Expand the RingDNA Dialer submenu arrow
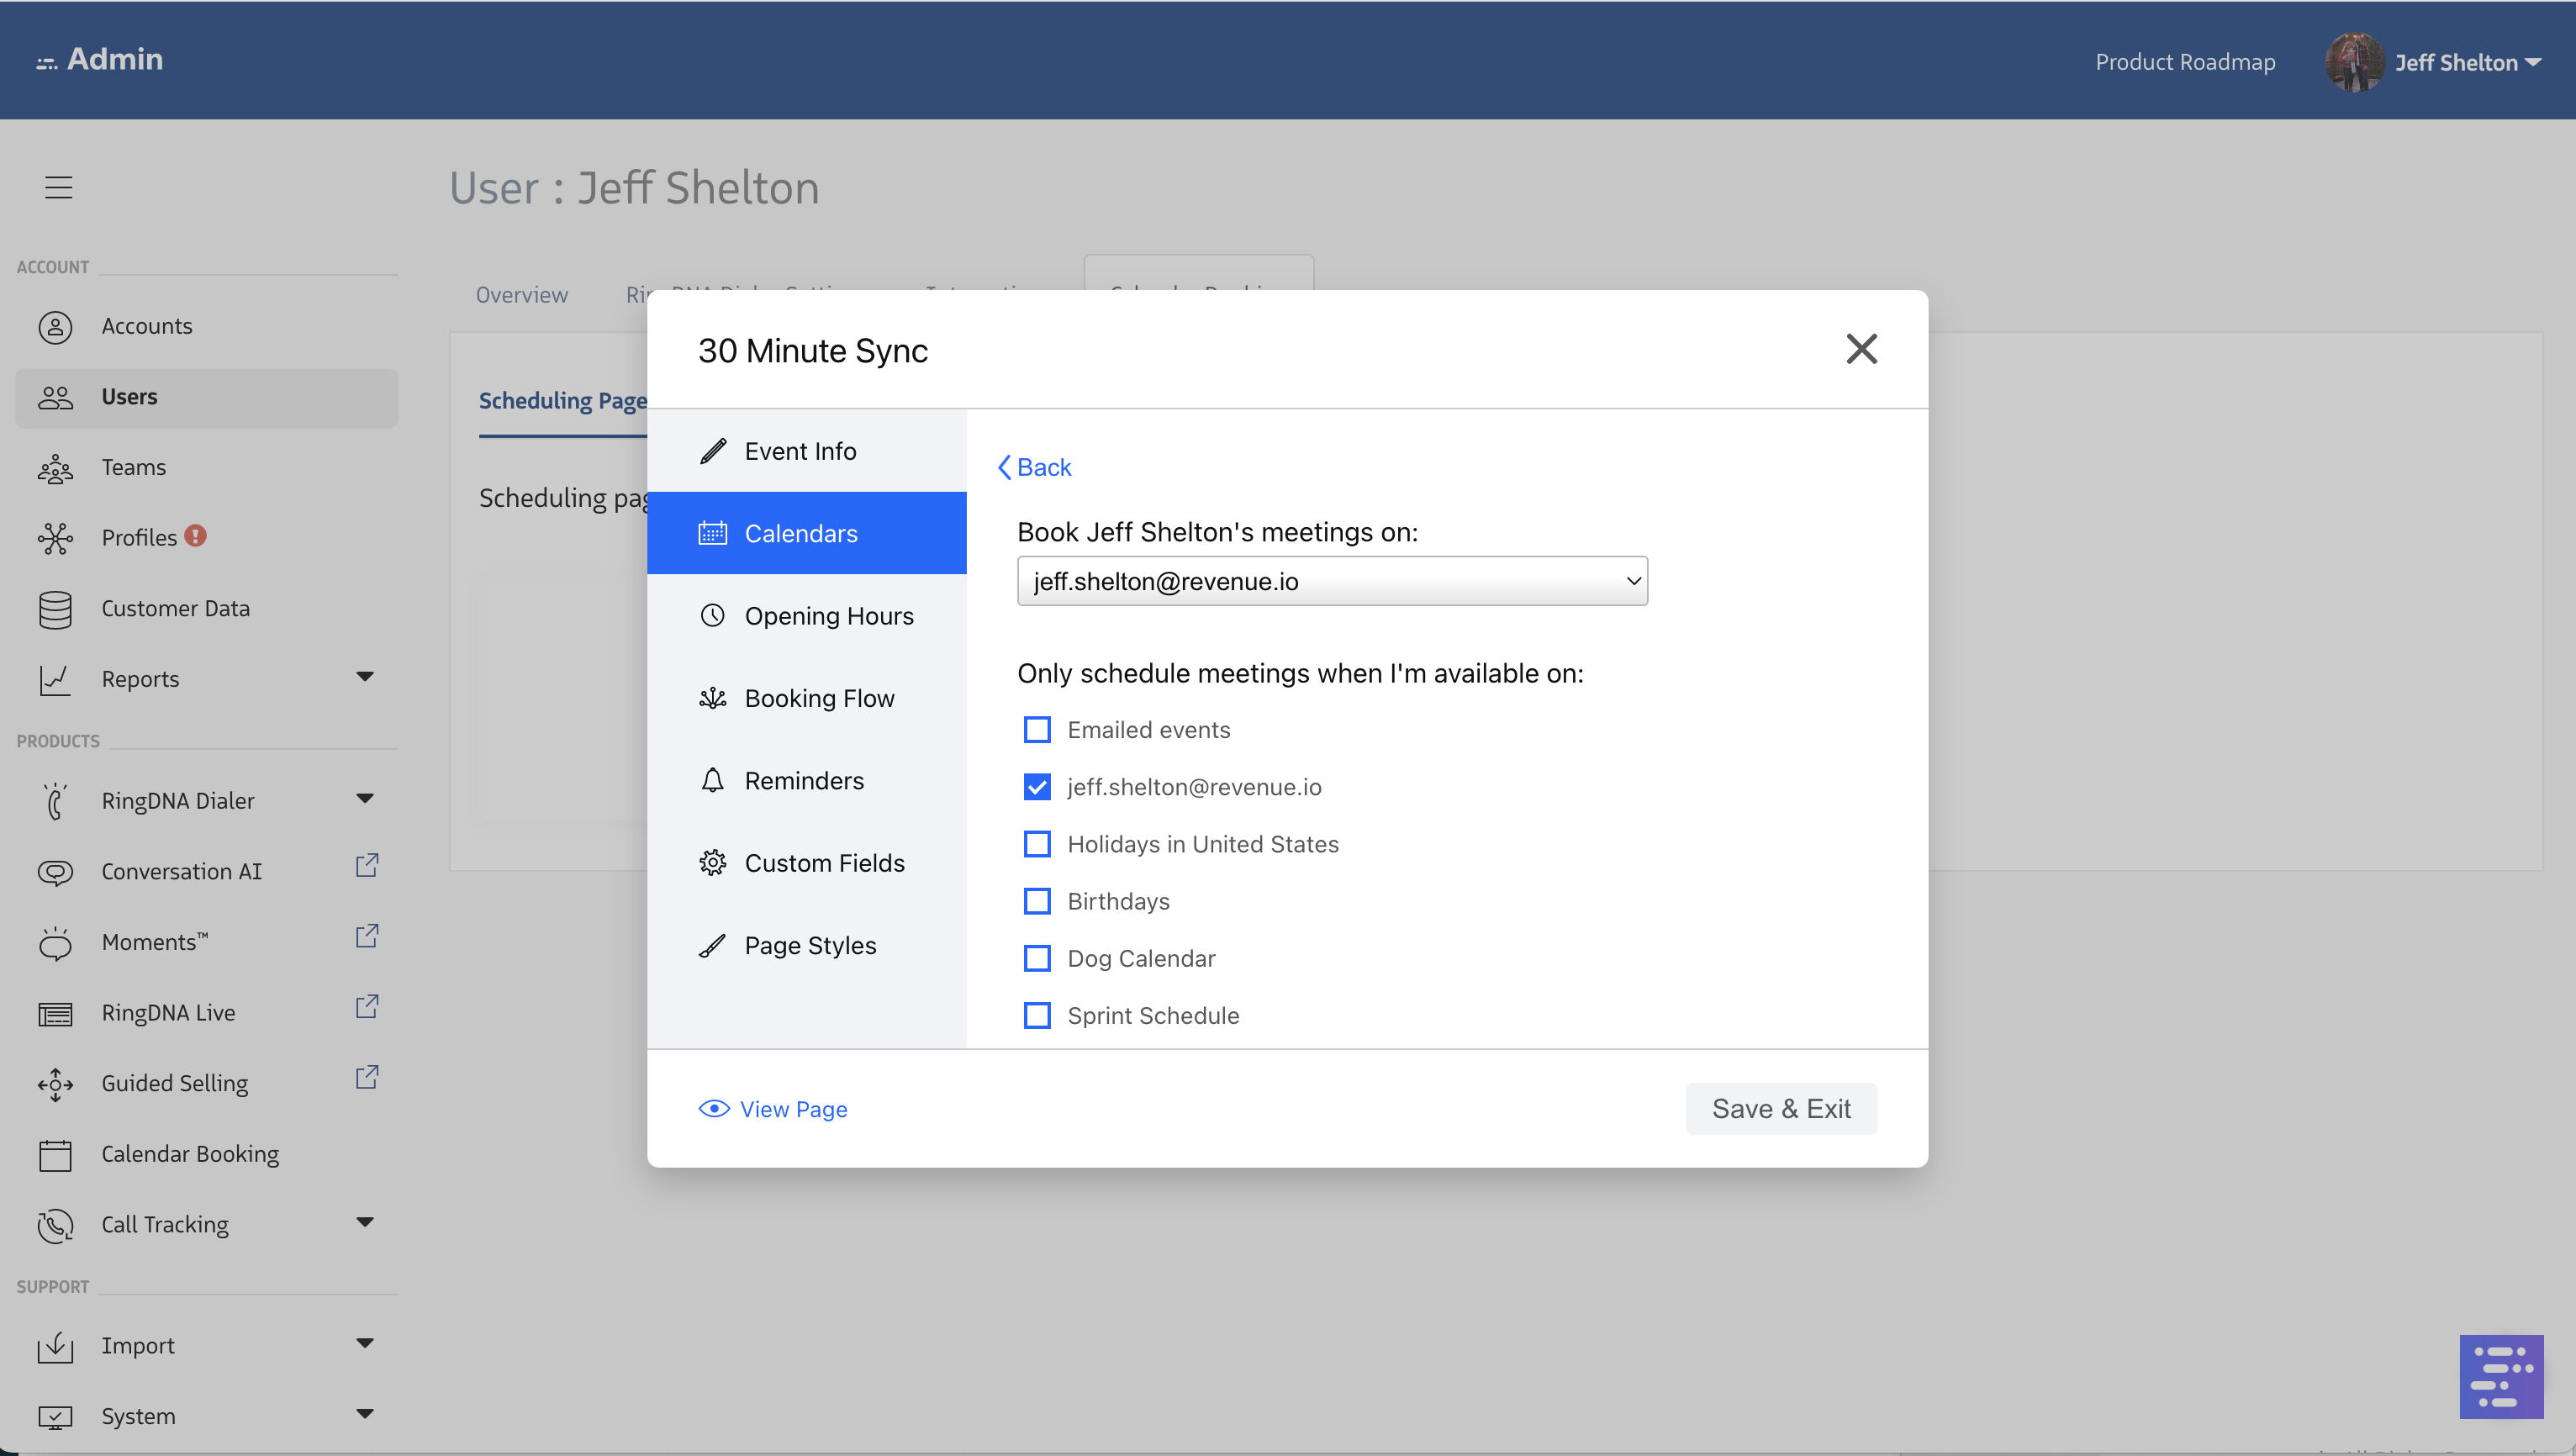This screenshot has height=1456, width=2576. [x=365, y=799]
